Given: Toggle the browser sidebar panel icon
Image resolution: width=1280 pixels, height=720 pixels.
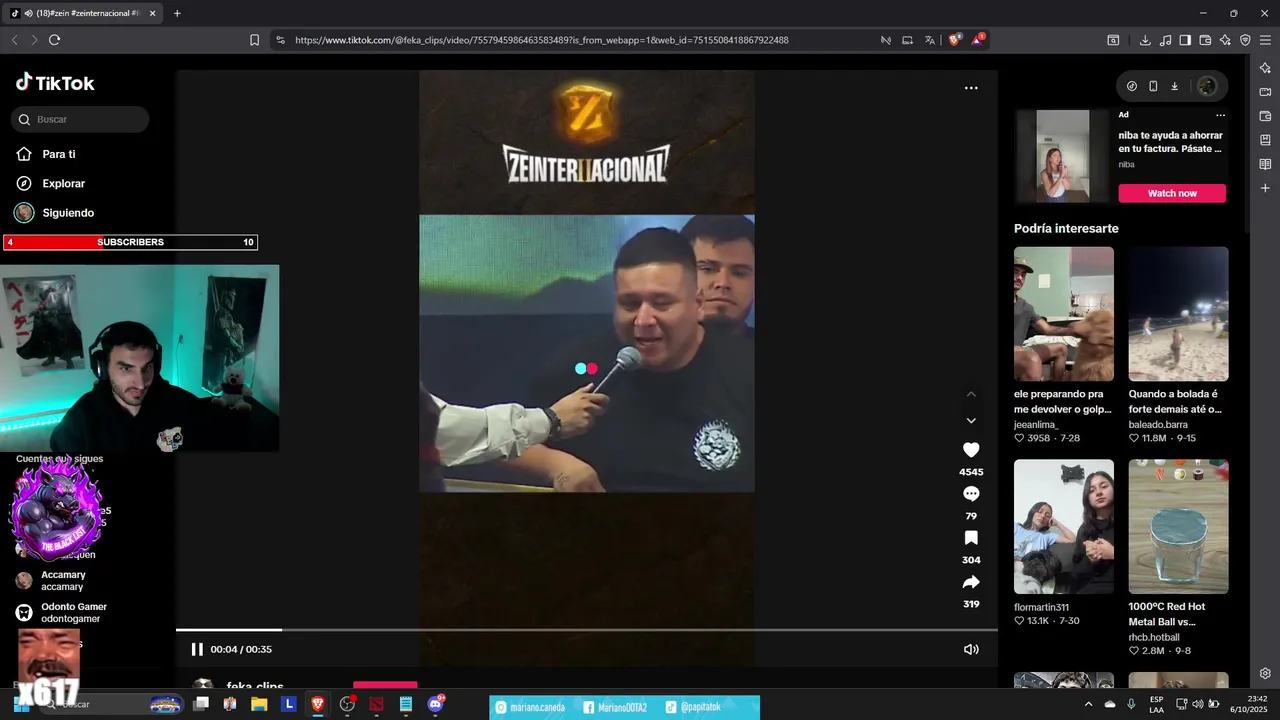Looking at the screenshot, I should click(1185, 40).
